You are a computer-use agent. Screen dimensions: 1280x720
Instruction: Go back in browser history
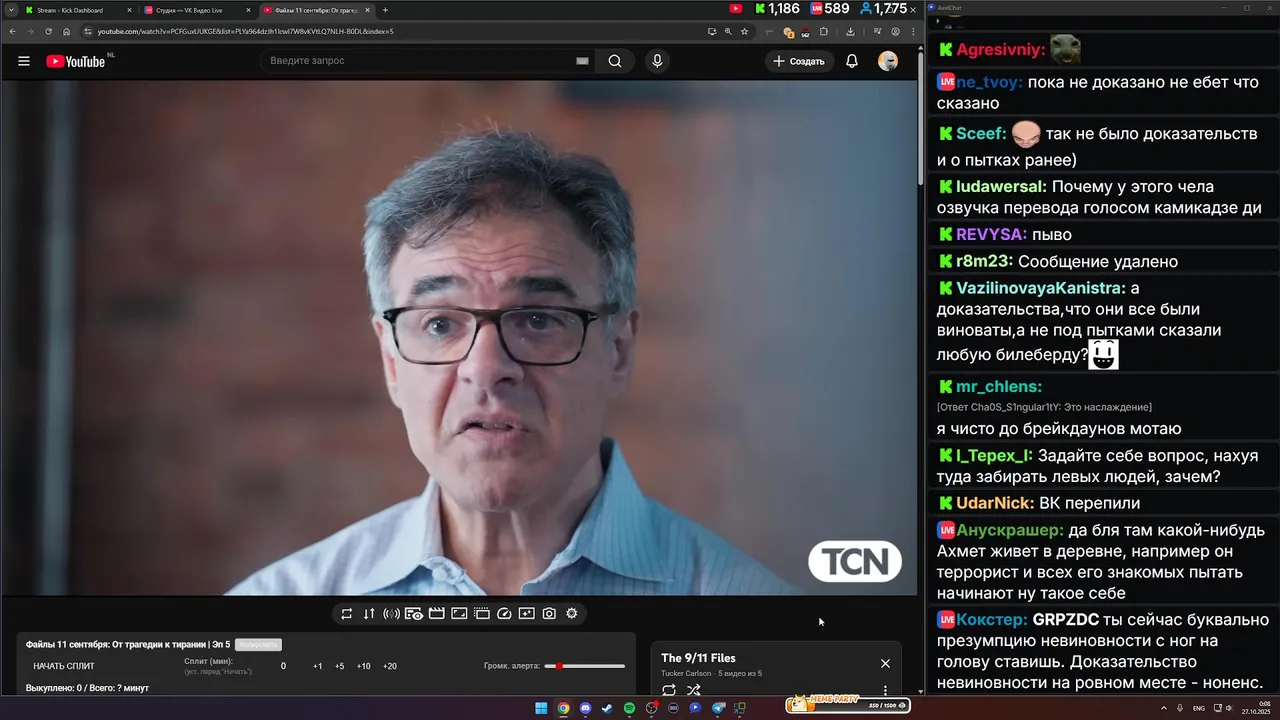(x=12, y=31)
